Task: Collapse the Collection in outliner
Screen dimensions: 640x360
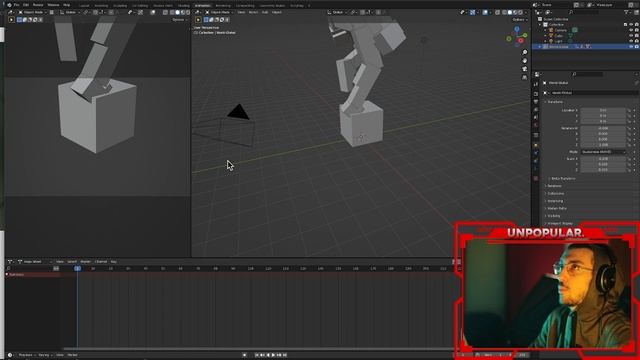Action: point(540,24)
